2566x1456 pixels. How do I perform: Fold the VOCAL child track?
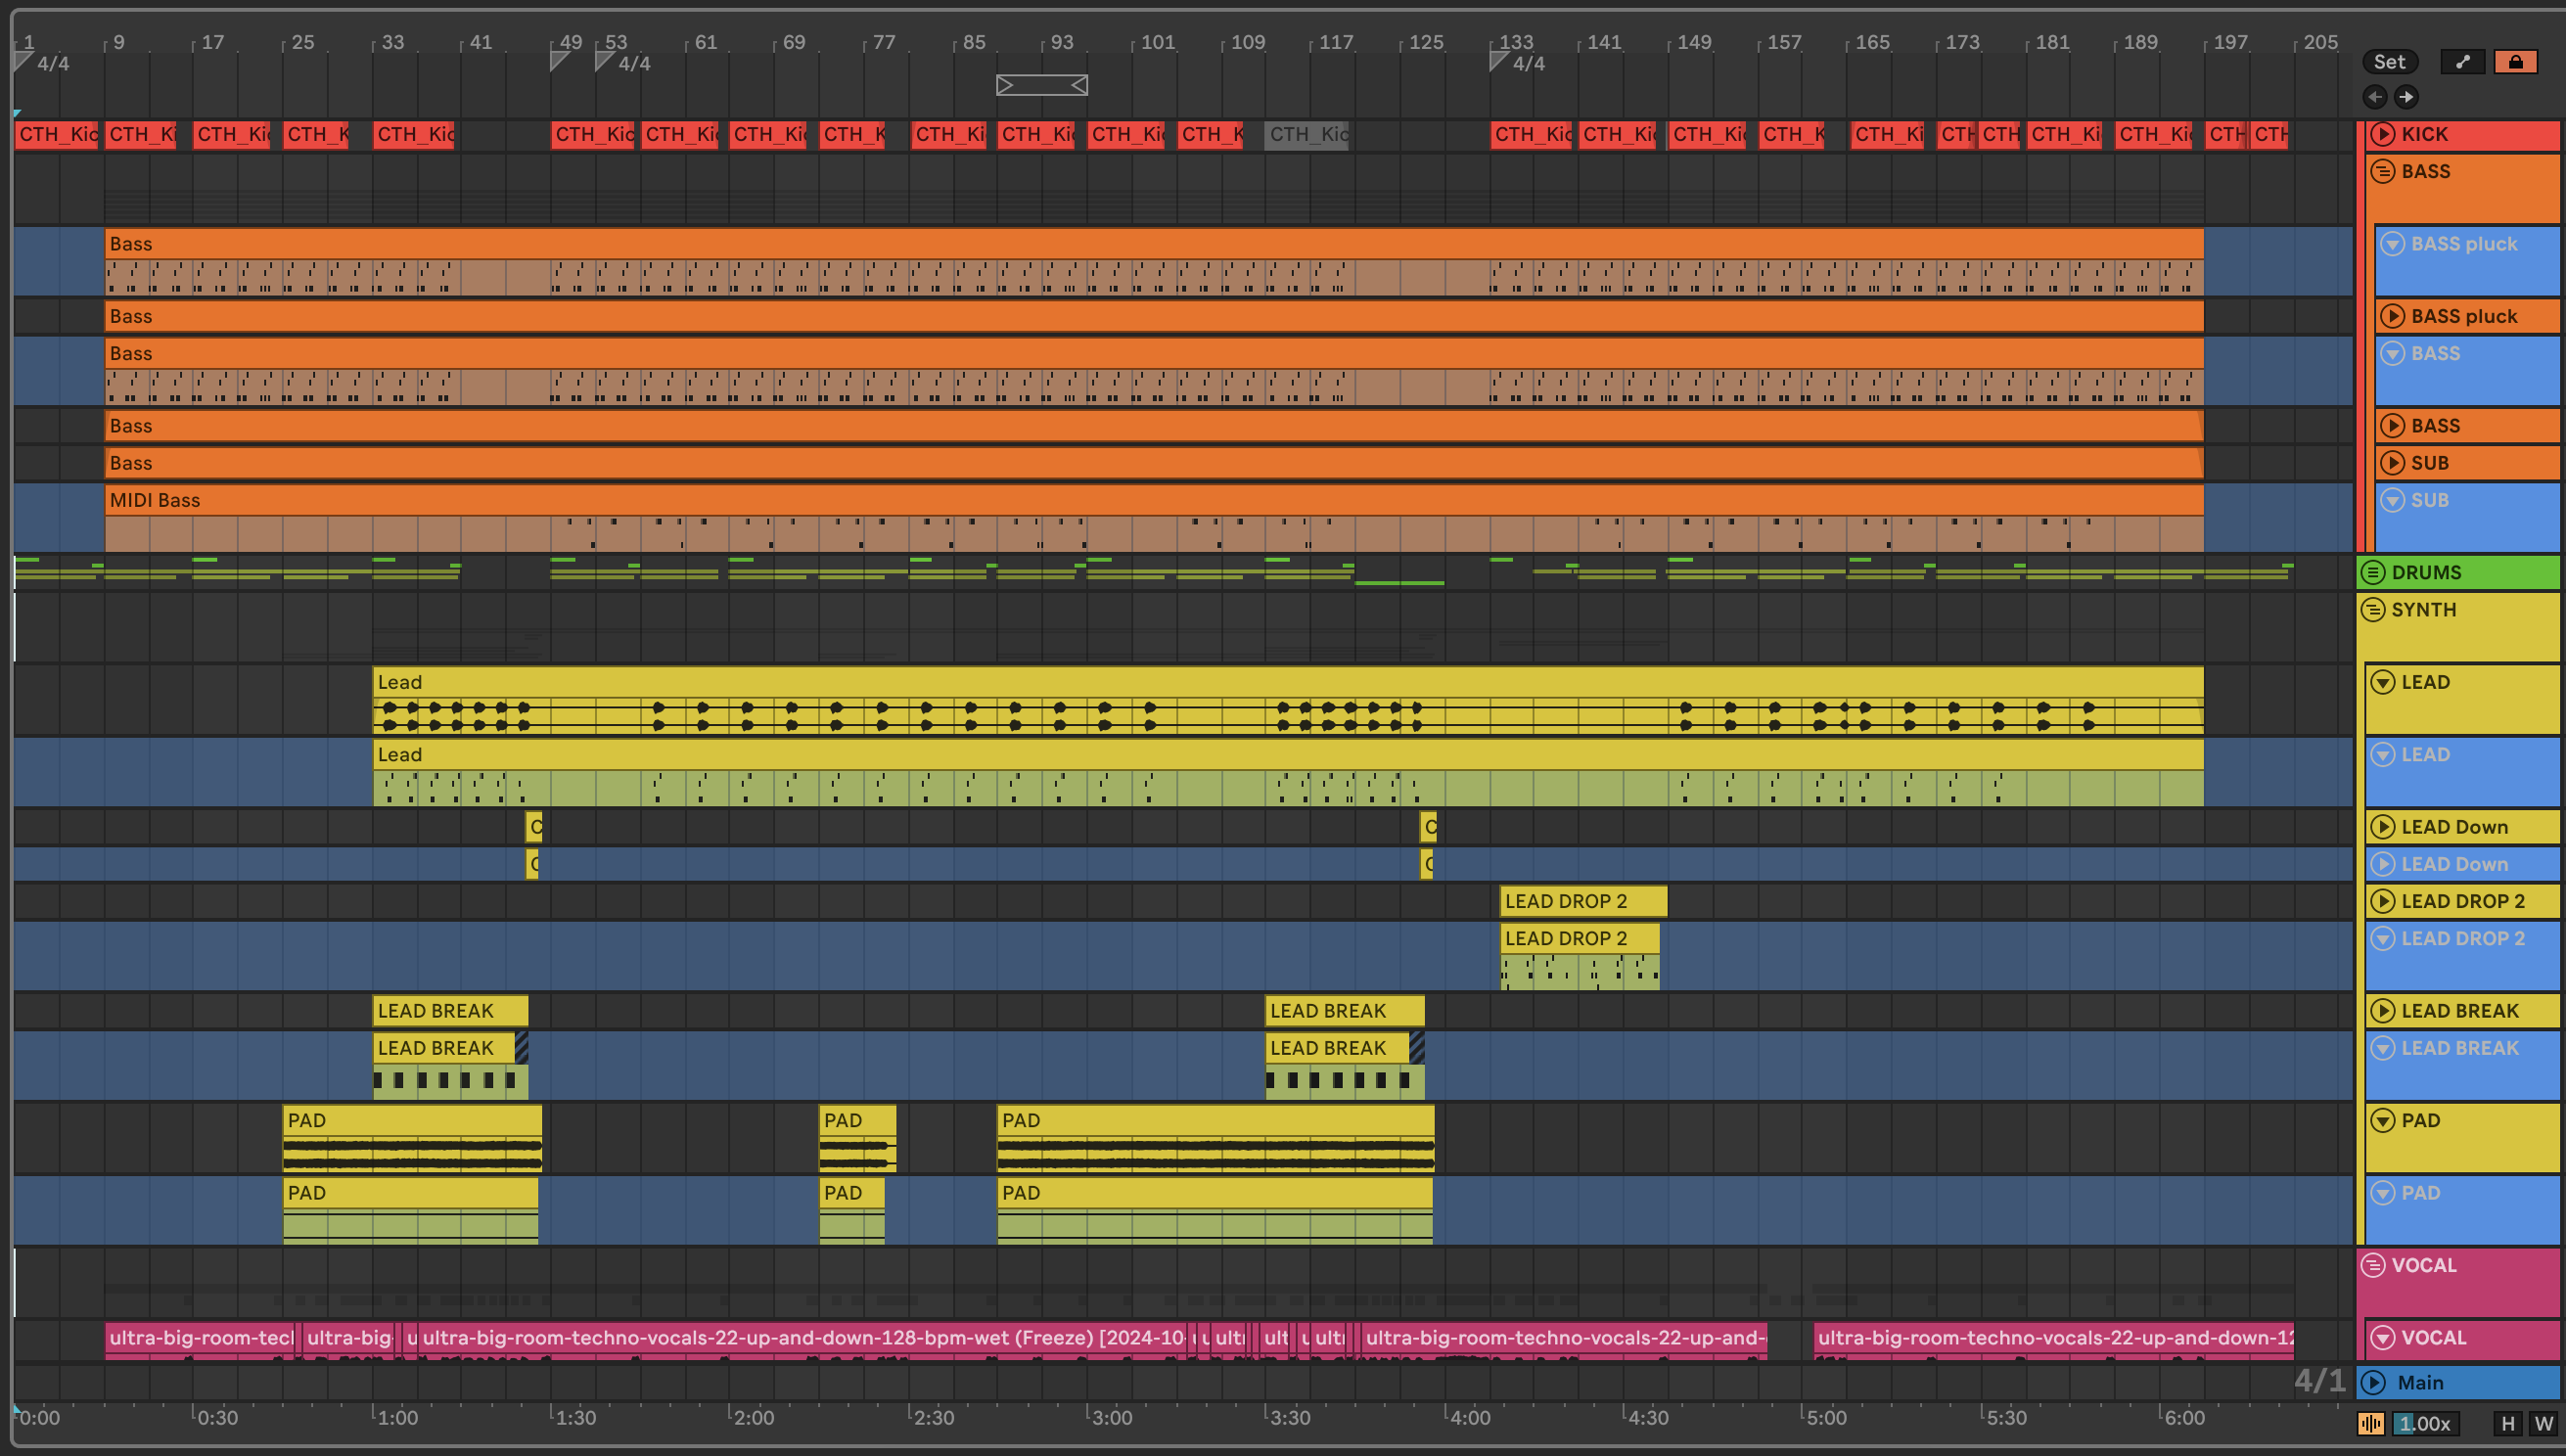(2383, 1338)
